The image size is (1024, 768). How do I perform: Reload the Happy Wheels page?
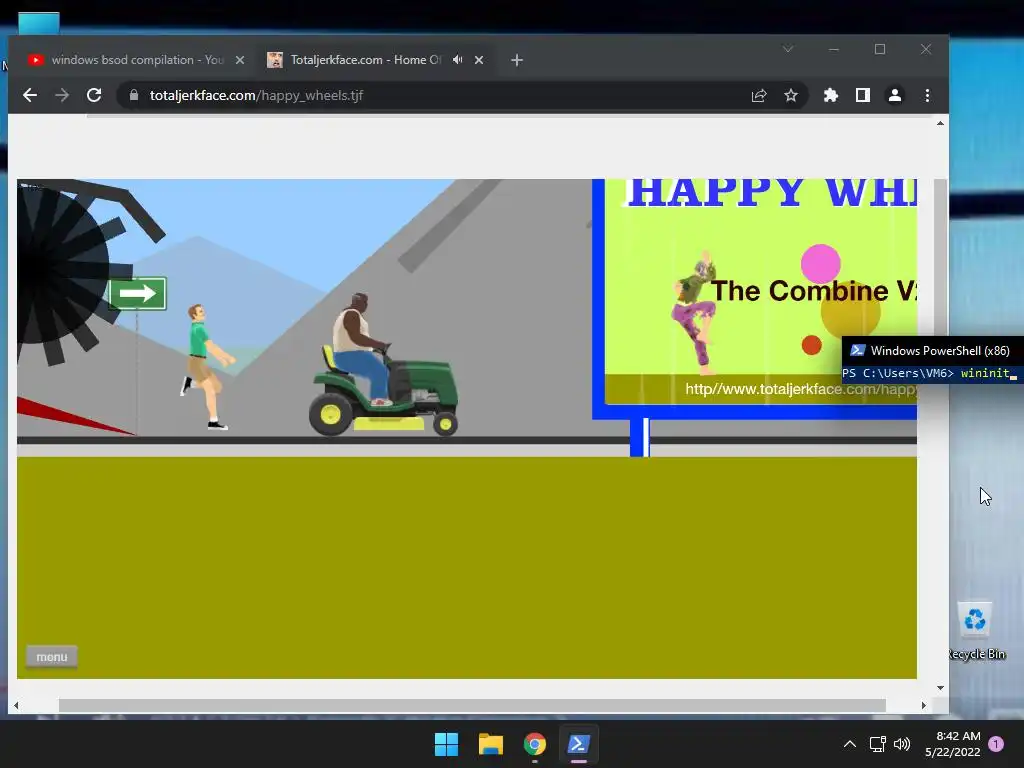click(x=94, y=95)
